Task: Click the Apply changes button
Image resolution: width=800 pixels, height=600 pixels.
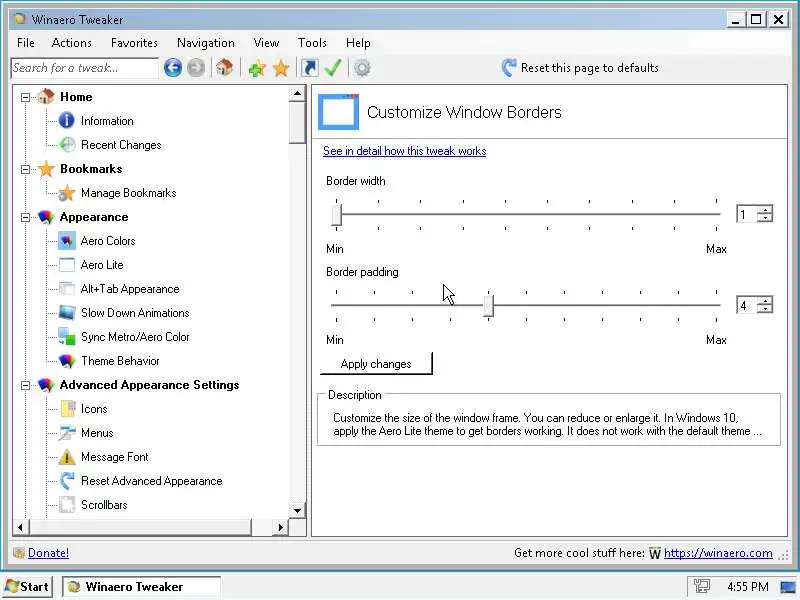Action: point(376,364)
